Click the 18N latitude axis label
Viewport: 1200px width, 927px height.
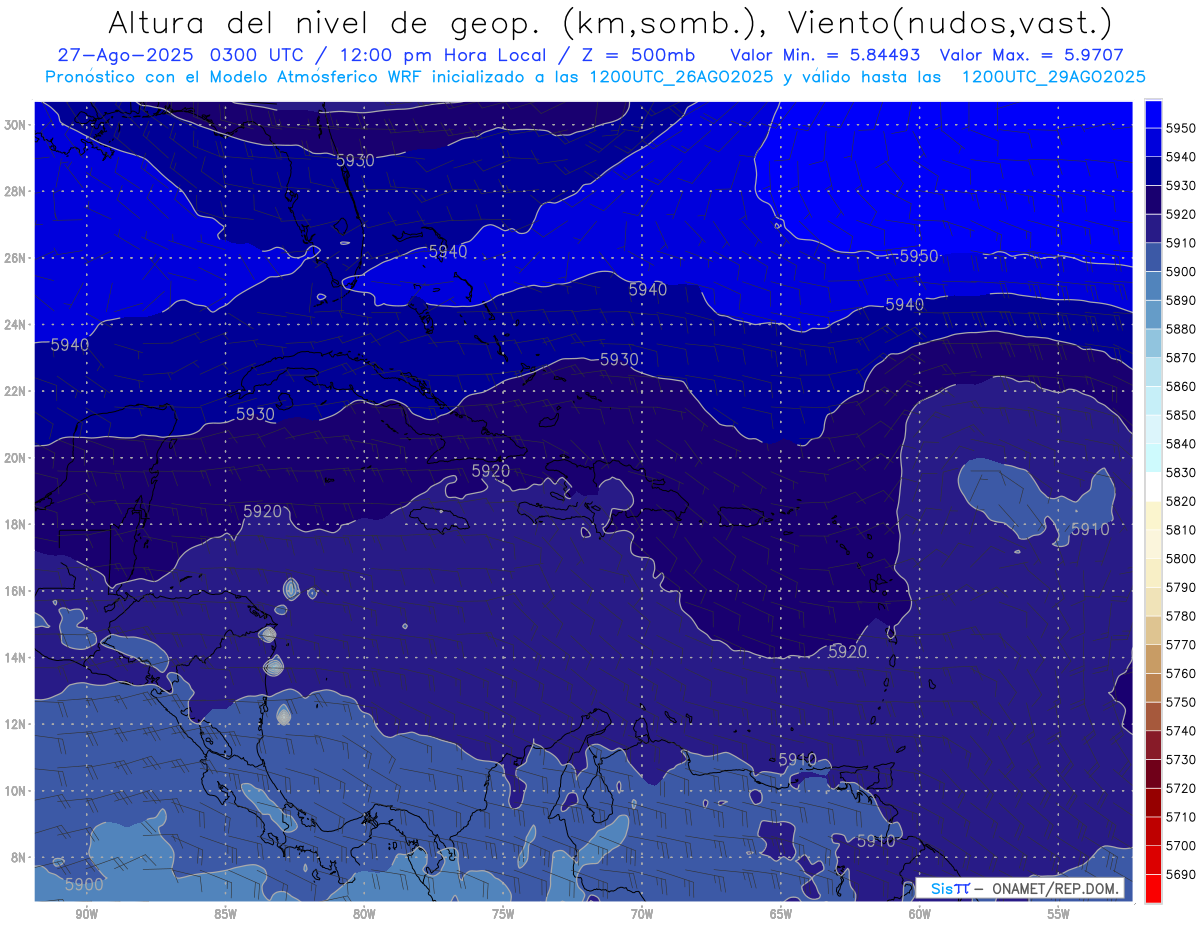click(16, 524)
